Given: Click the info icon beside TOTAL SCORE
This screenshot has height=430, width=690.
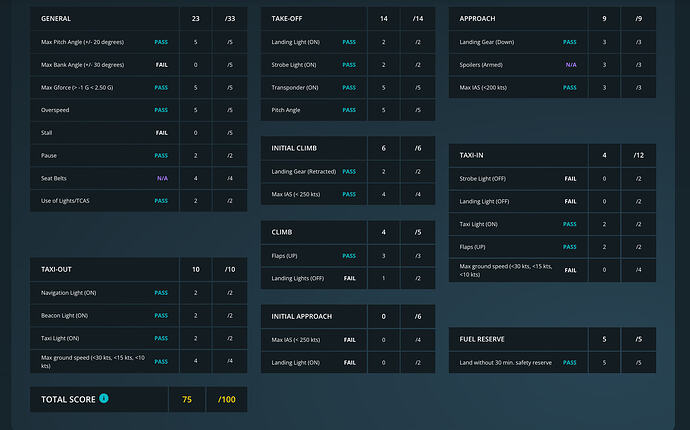Looking at the screenshot, I should point(104,398).
